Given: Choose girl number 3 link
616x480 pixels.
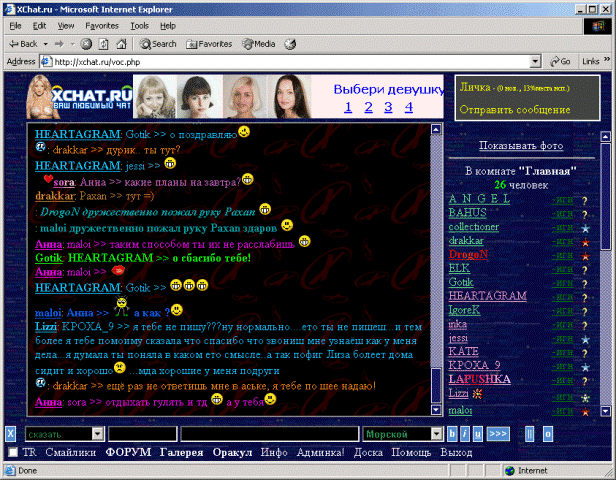Looking at the screenshot, I should click(x=388, y=107).
